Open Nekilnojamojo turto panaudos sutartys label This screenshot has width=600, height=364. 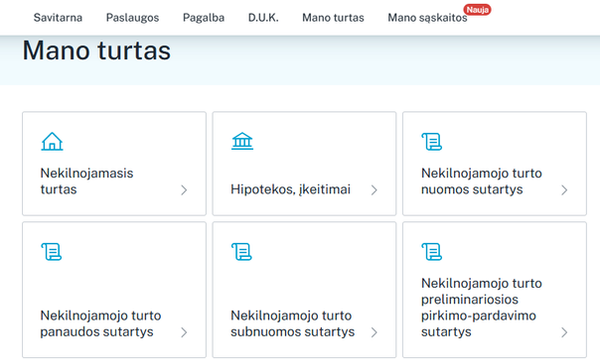(101, 323)
